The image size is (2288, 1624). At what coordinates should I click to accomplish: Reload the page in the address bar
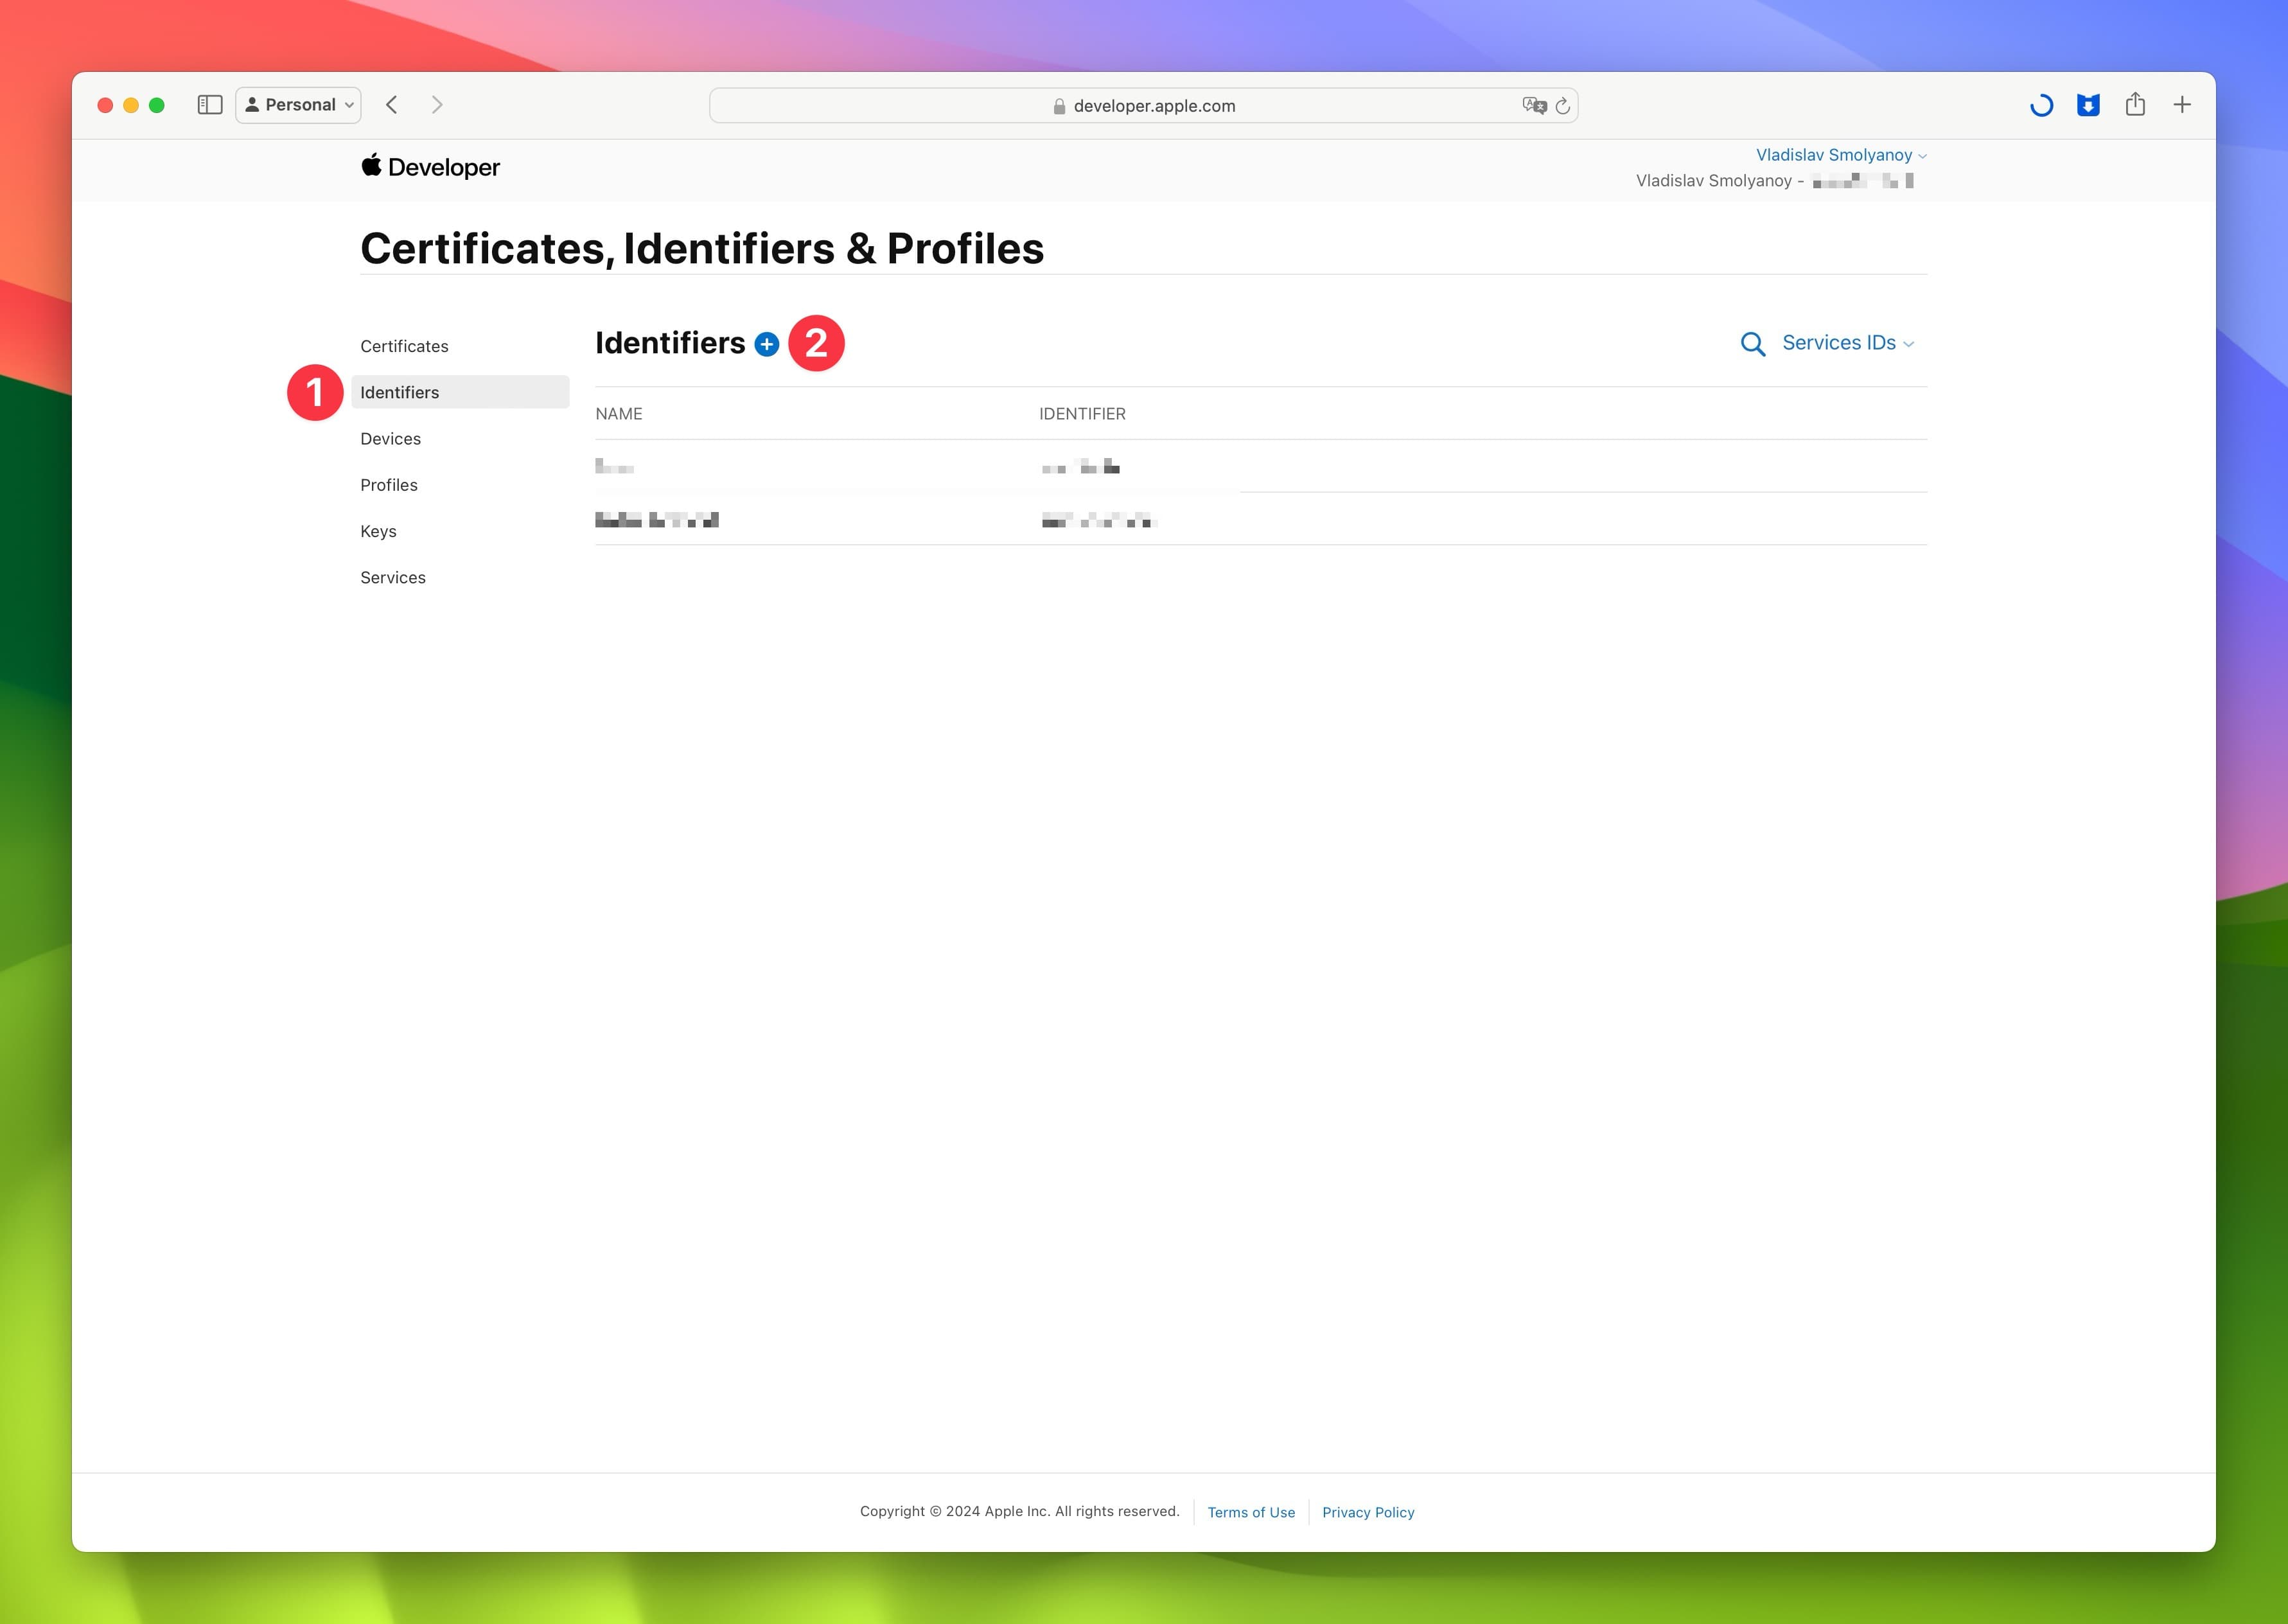1562,106
